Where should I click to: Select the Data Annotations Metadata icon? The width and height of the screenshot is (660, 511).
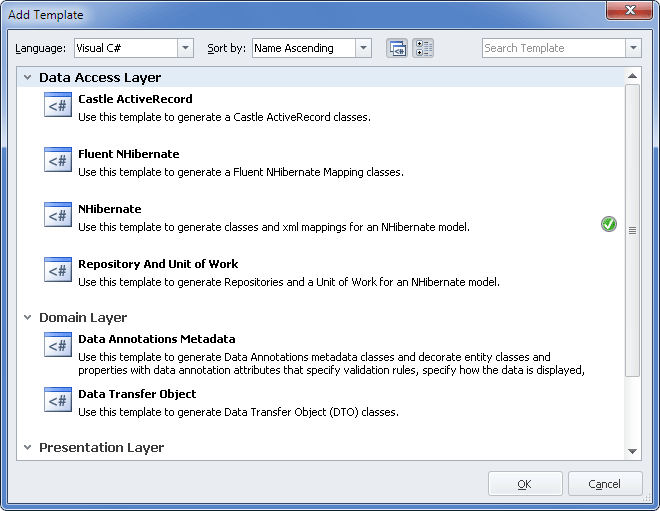(x=58, y=345)
